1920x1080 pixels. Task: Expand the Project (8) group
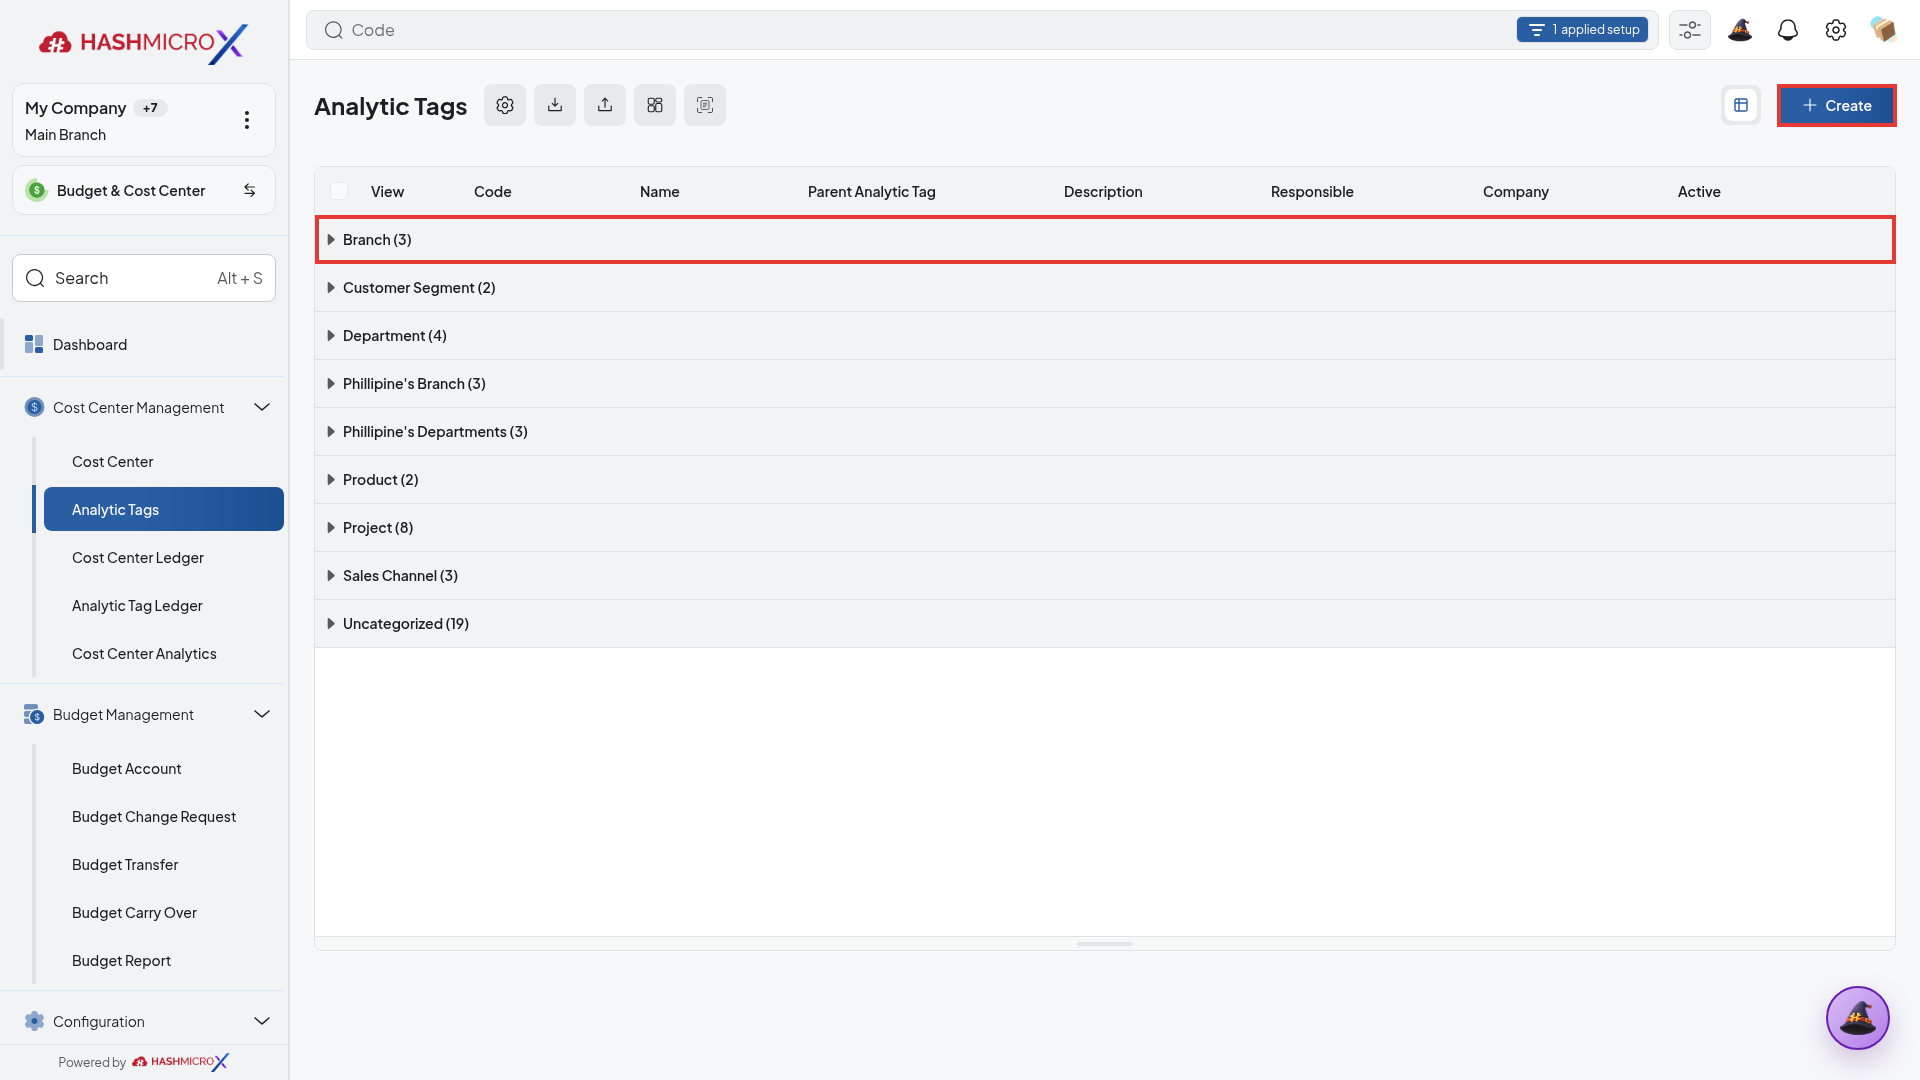pos(1105,528)
